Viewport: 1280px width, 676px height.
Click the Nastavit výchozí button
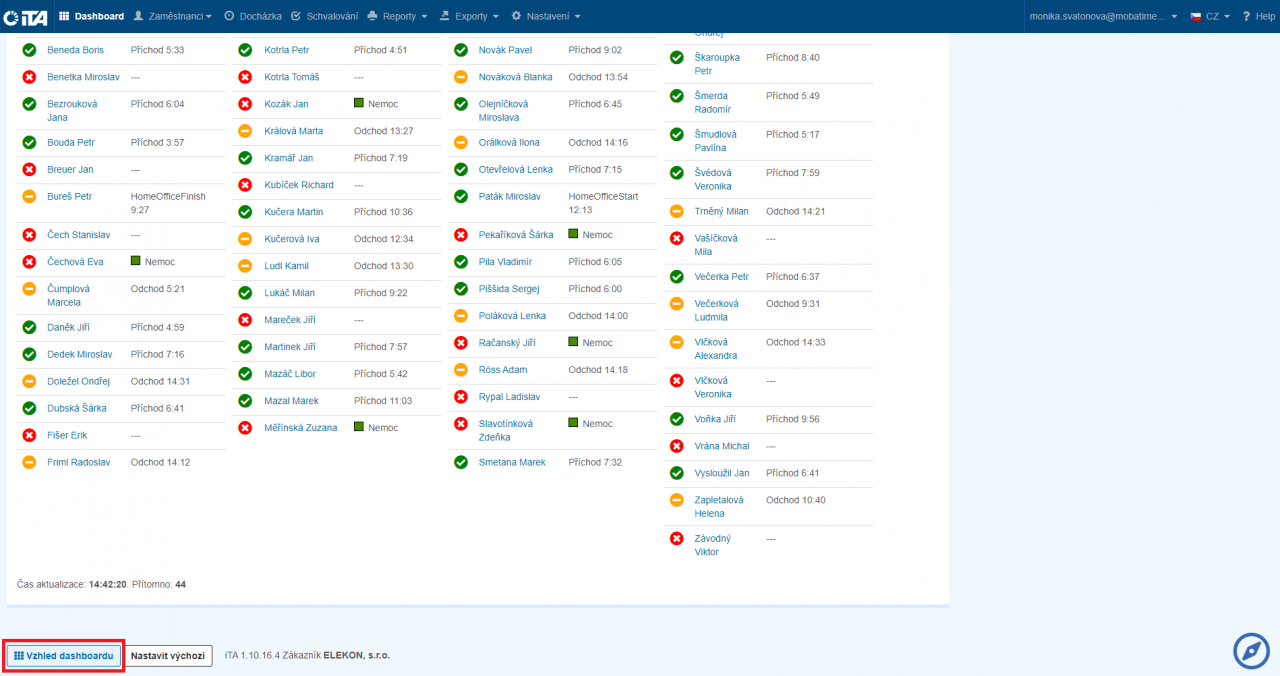(169, 656)
